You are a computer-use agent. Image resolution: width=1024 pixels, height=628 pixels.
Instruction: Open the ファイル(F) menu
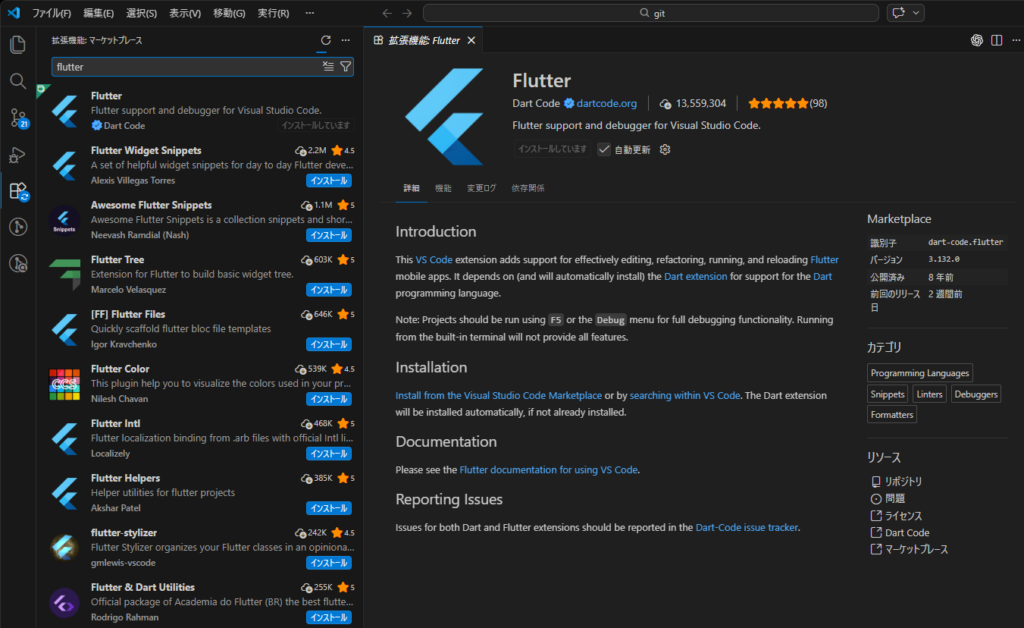tap(51, 13)
